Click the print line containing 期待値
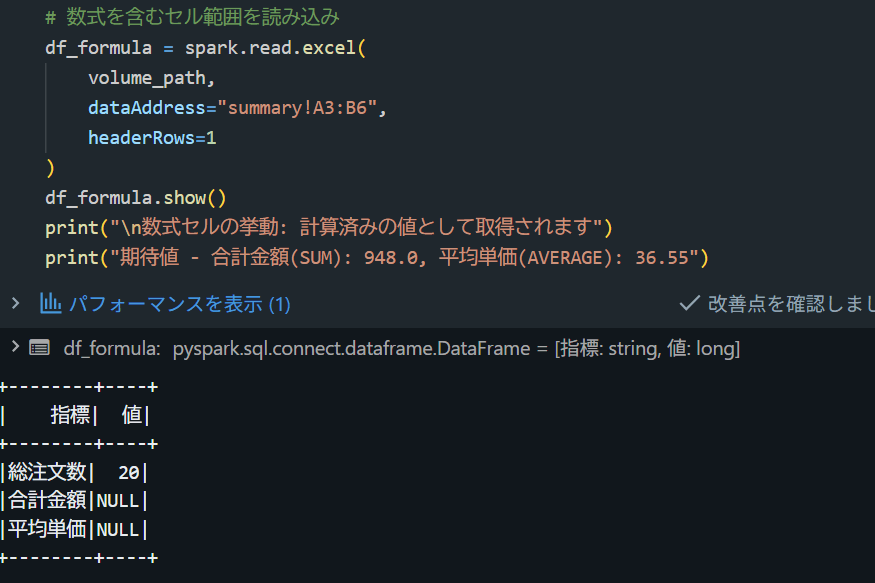Screen dimensions: 875x583 377,258
